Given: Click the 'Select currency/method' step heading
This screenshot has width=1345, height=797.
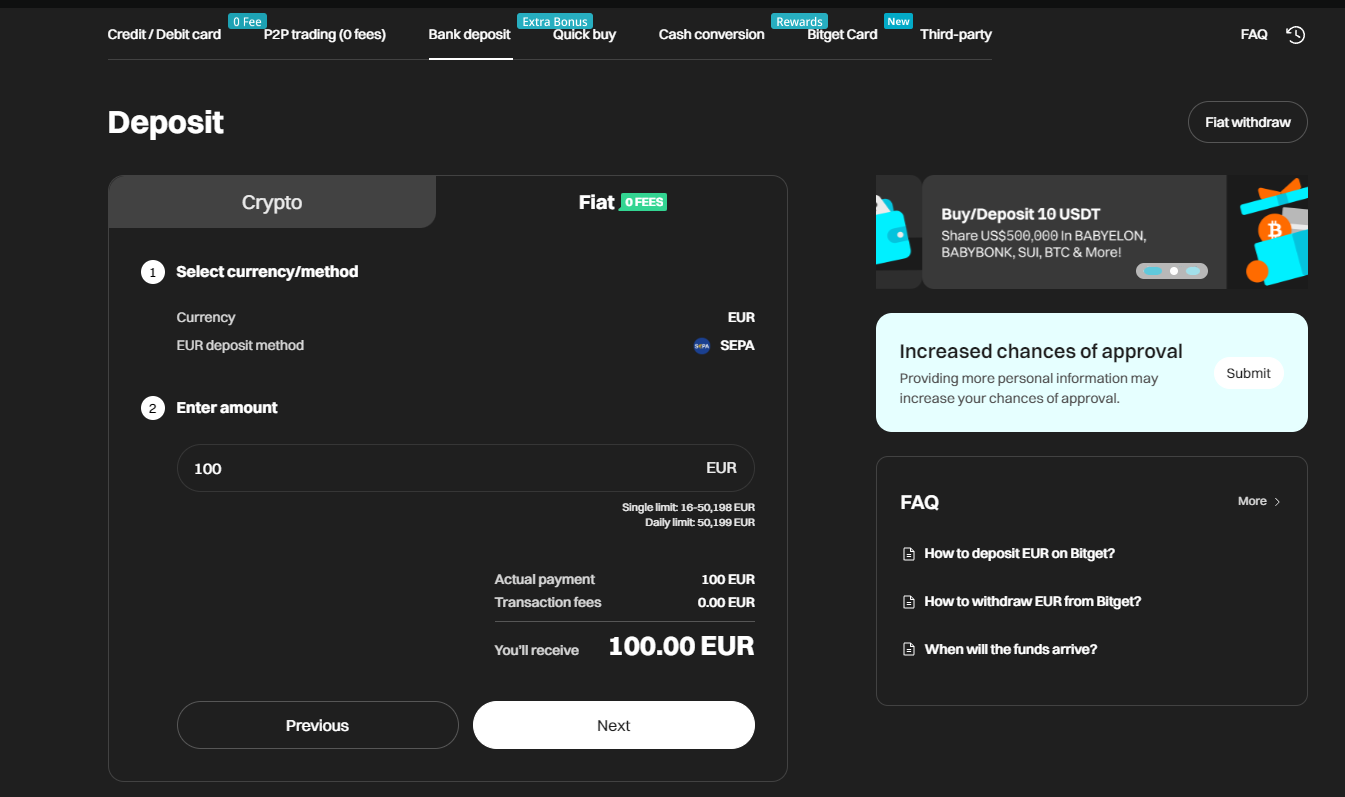Looking at the screenshot, I should point(267,272).
